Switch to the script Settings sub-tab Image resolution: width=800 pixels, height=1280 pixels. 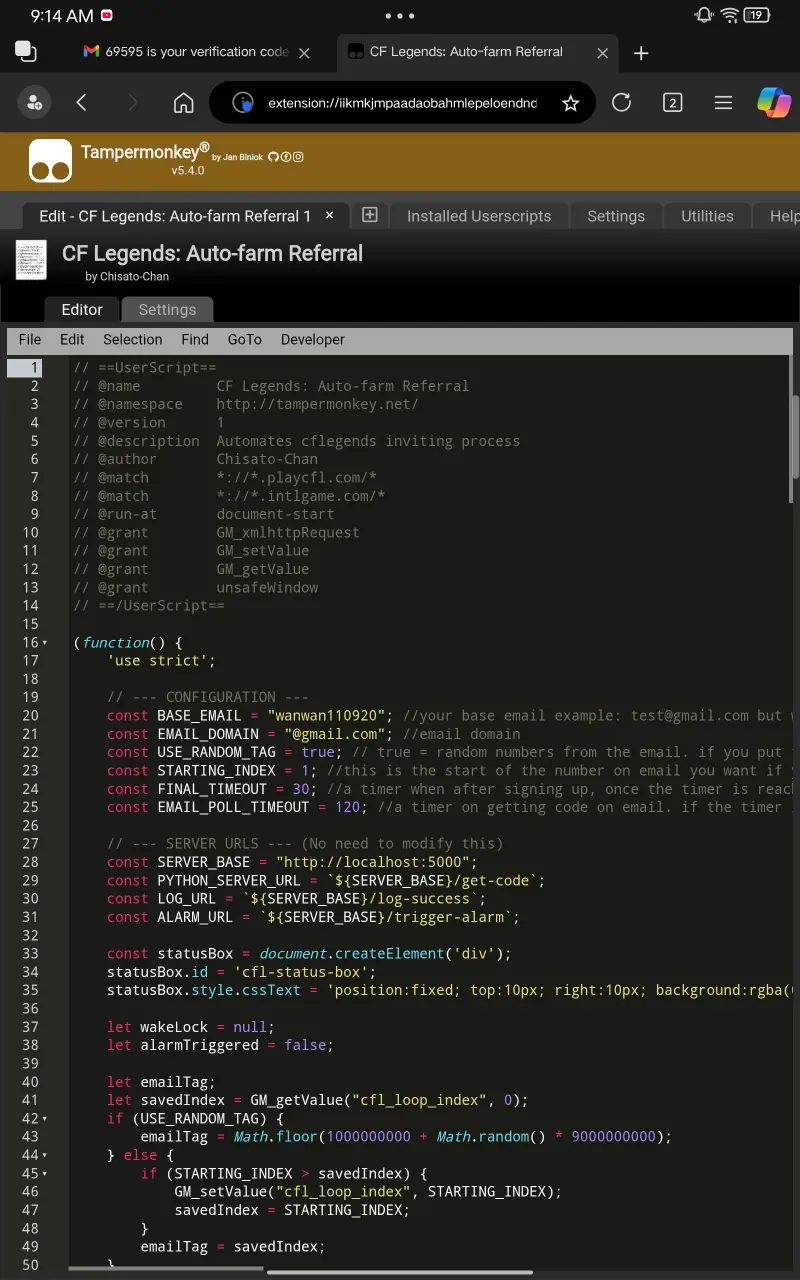167,310
